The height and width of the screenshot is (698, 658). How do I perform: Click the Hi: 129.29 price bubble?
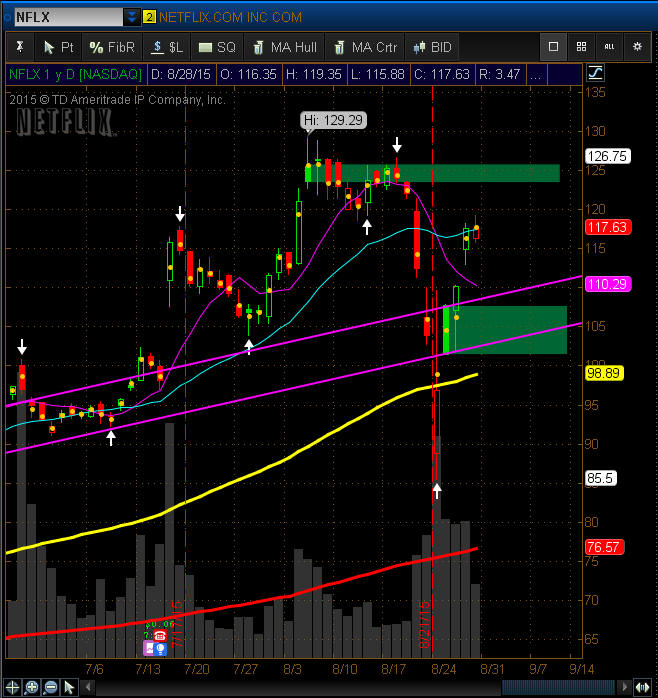click(333, 120)
